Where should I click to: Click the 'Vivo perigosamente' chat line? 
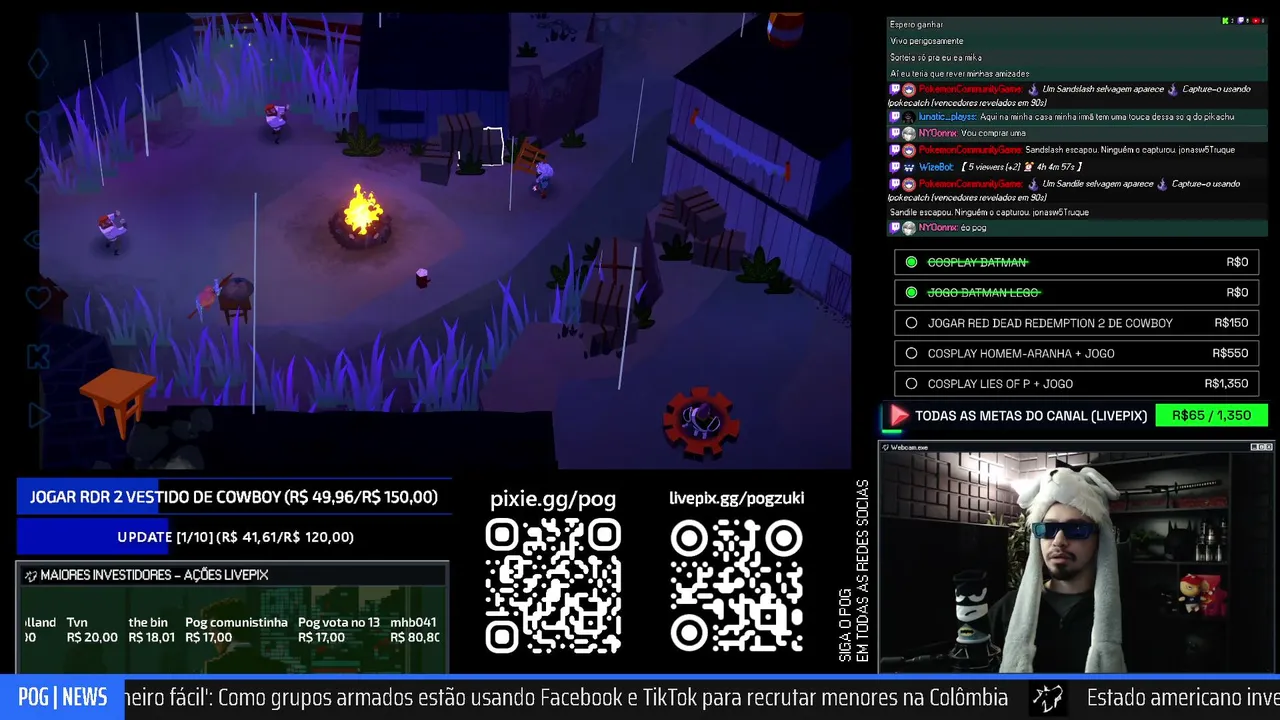(927, 41)
